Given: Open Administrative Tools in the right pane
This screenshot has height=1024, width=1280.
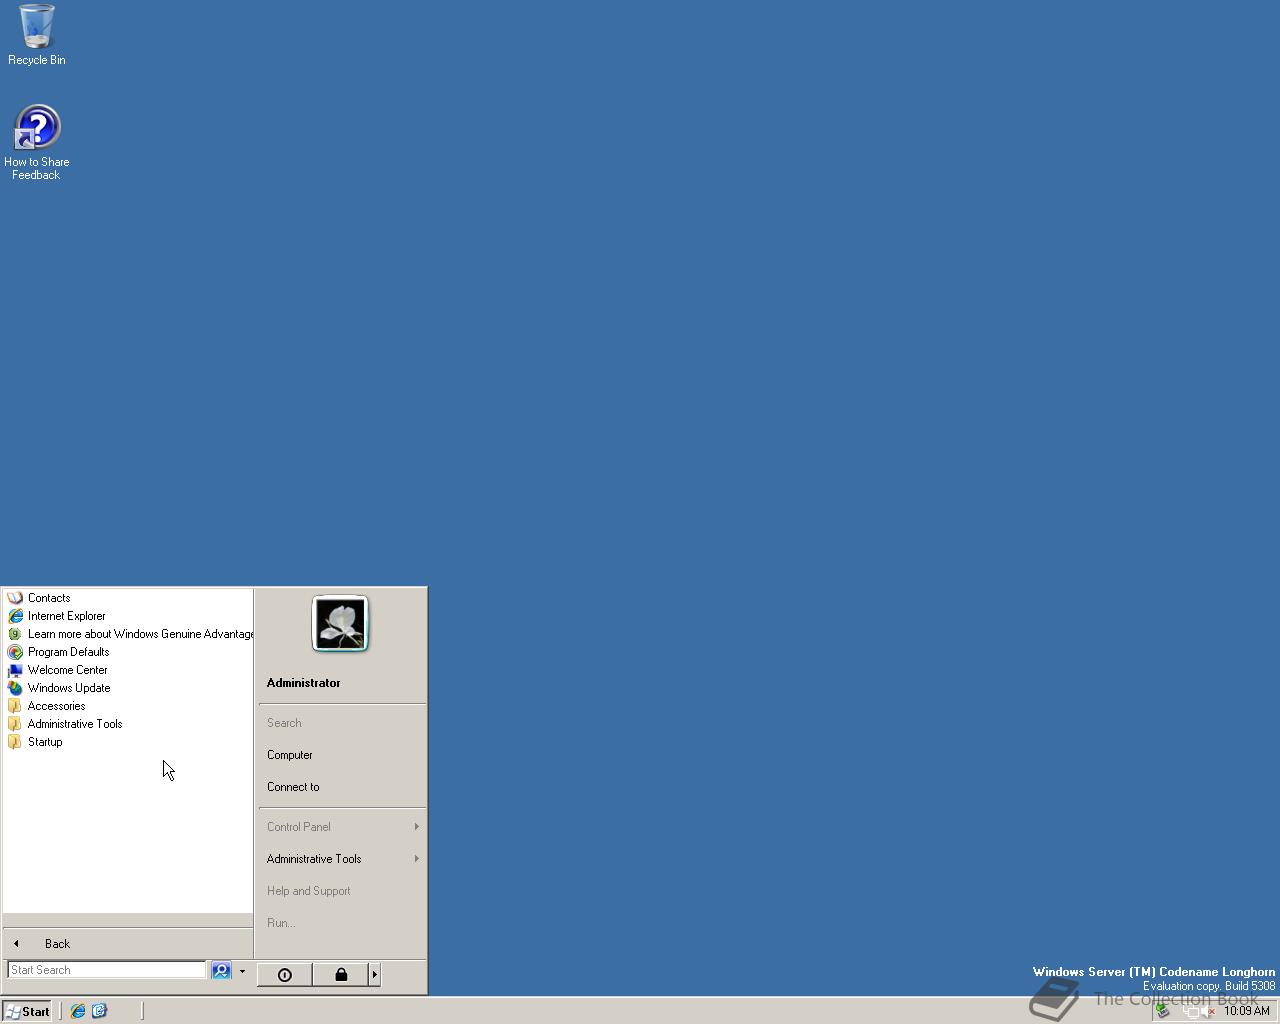Looking at the screenshot, I should click(x=314, y=859).
